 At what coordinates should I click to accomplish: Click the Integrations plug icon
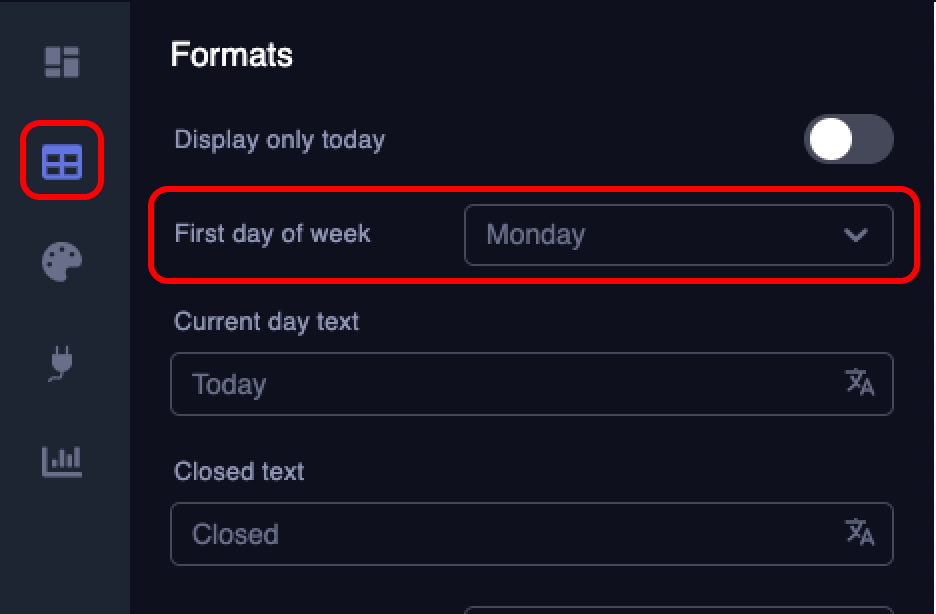click(x=63, y=363)
